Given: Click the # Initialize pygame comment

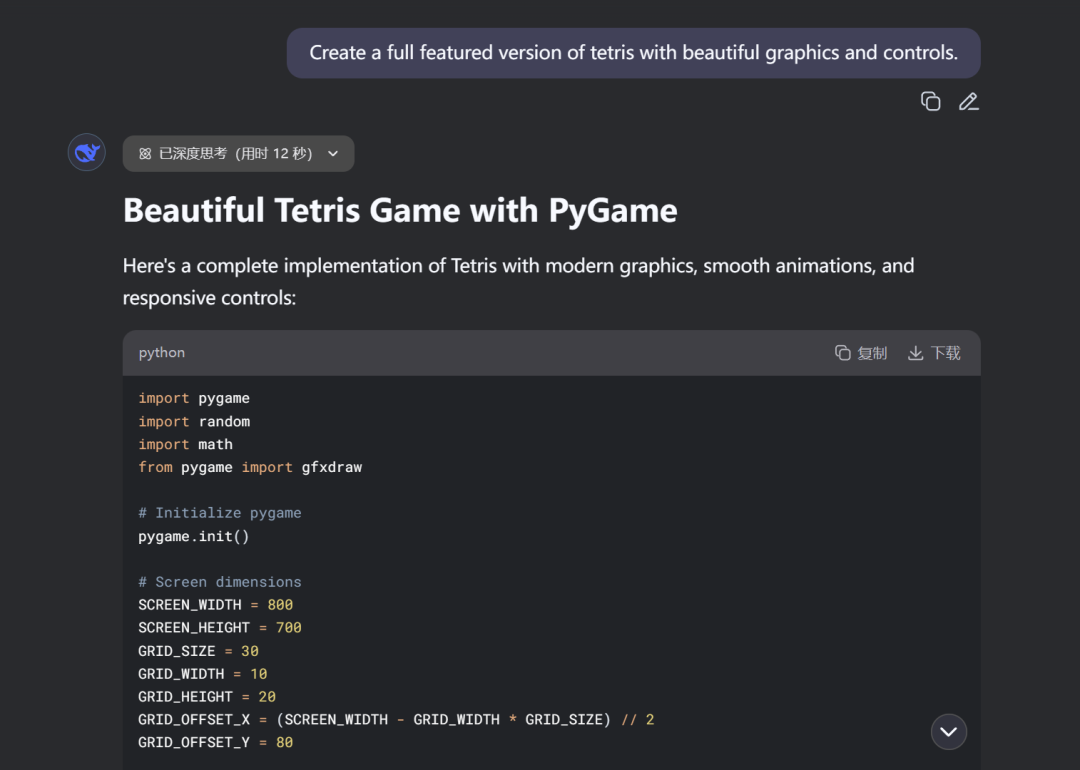Looking at the screenshot, I should [220, 513].
